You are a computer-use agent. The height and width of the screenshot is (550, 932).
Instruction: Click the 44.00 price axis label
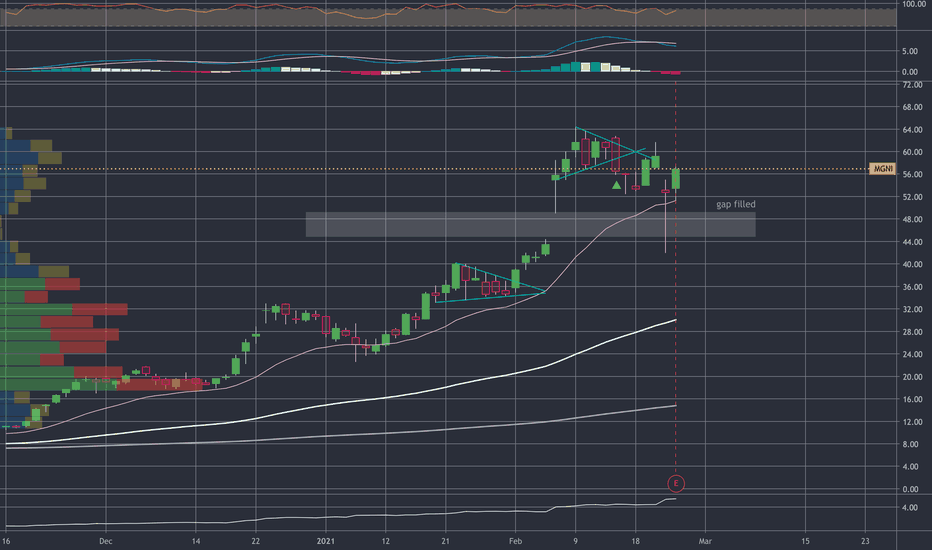[x=912, y=242]
